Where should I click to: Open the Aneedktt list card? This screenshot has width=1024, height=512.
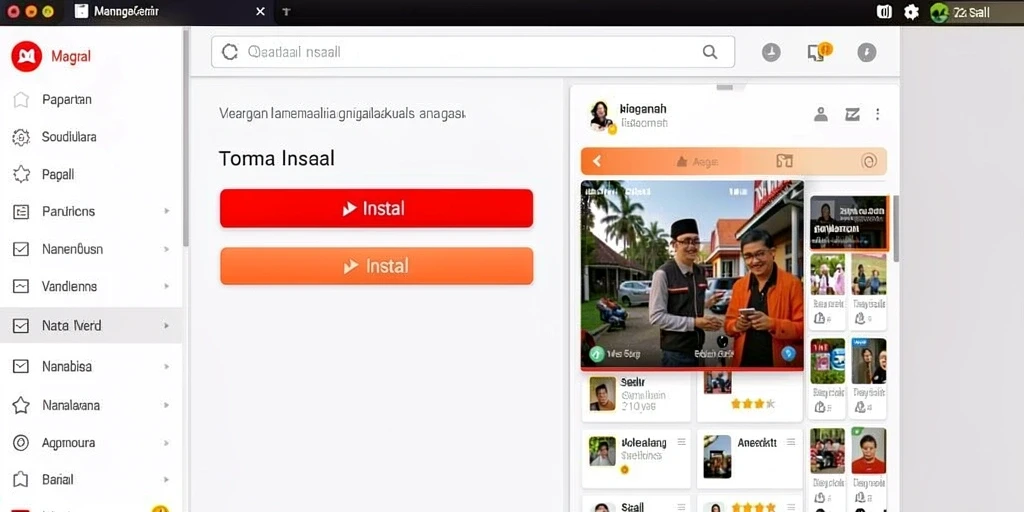click(x=750, y=458)
